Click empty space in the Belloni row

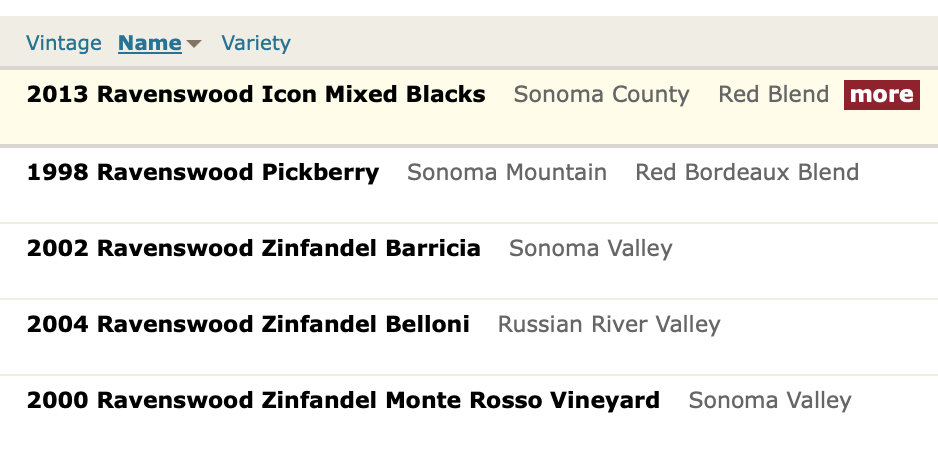(830, 324)
